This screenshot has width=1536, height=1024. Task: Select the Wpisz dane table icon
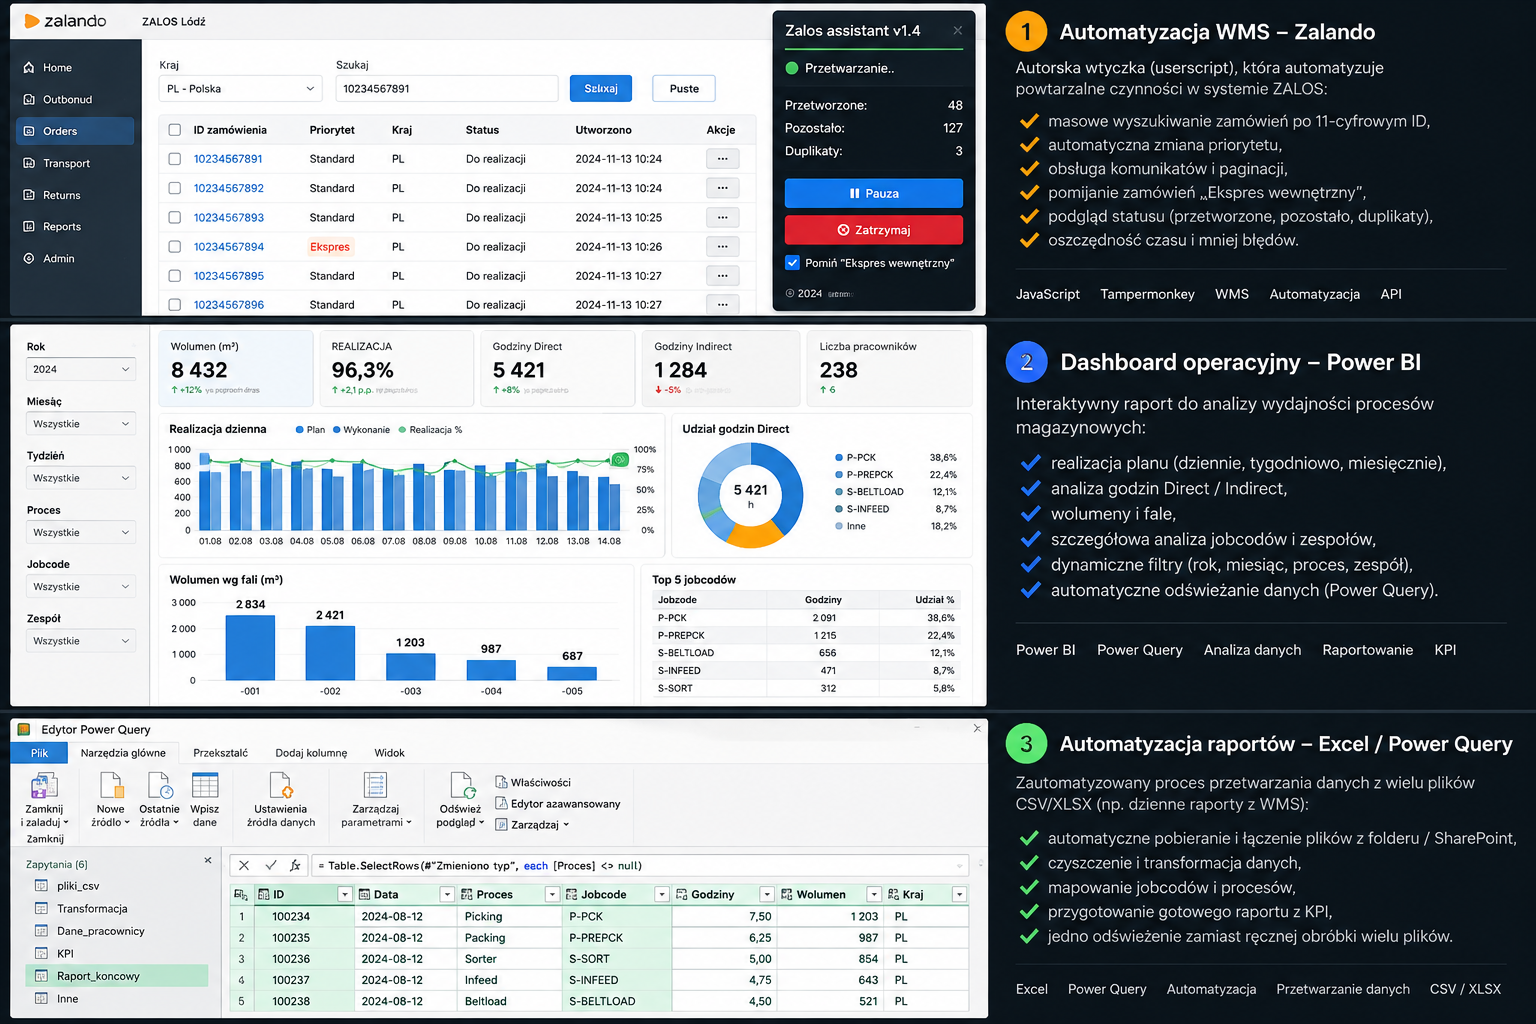[205, 785]
